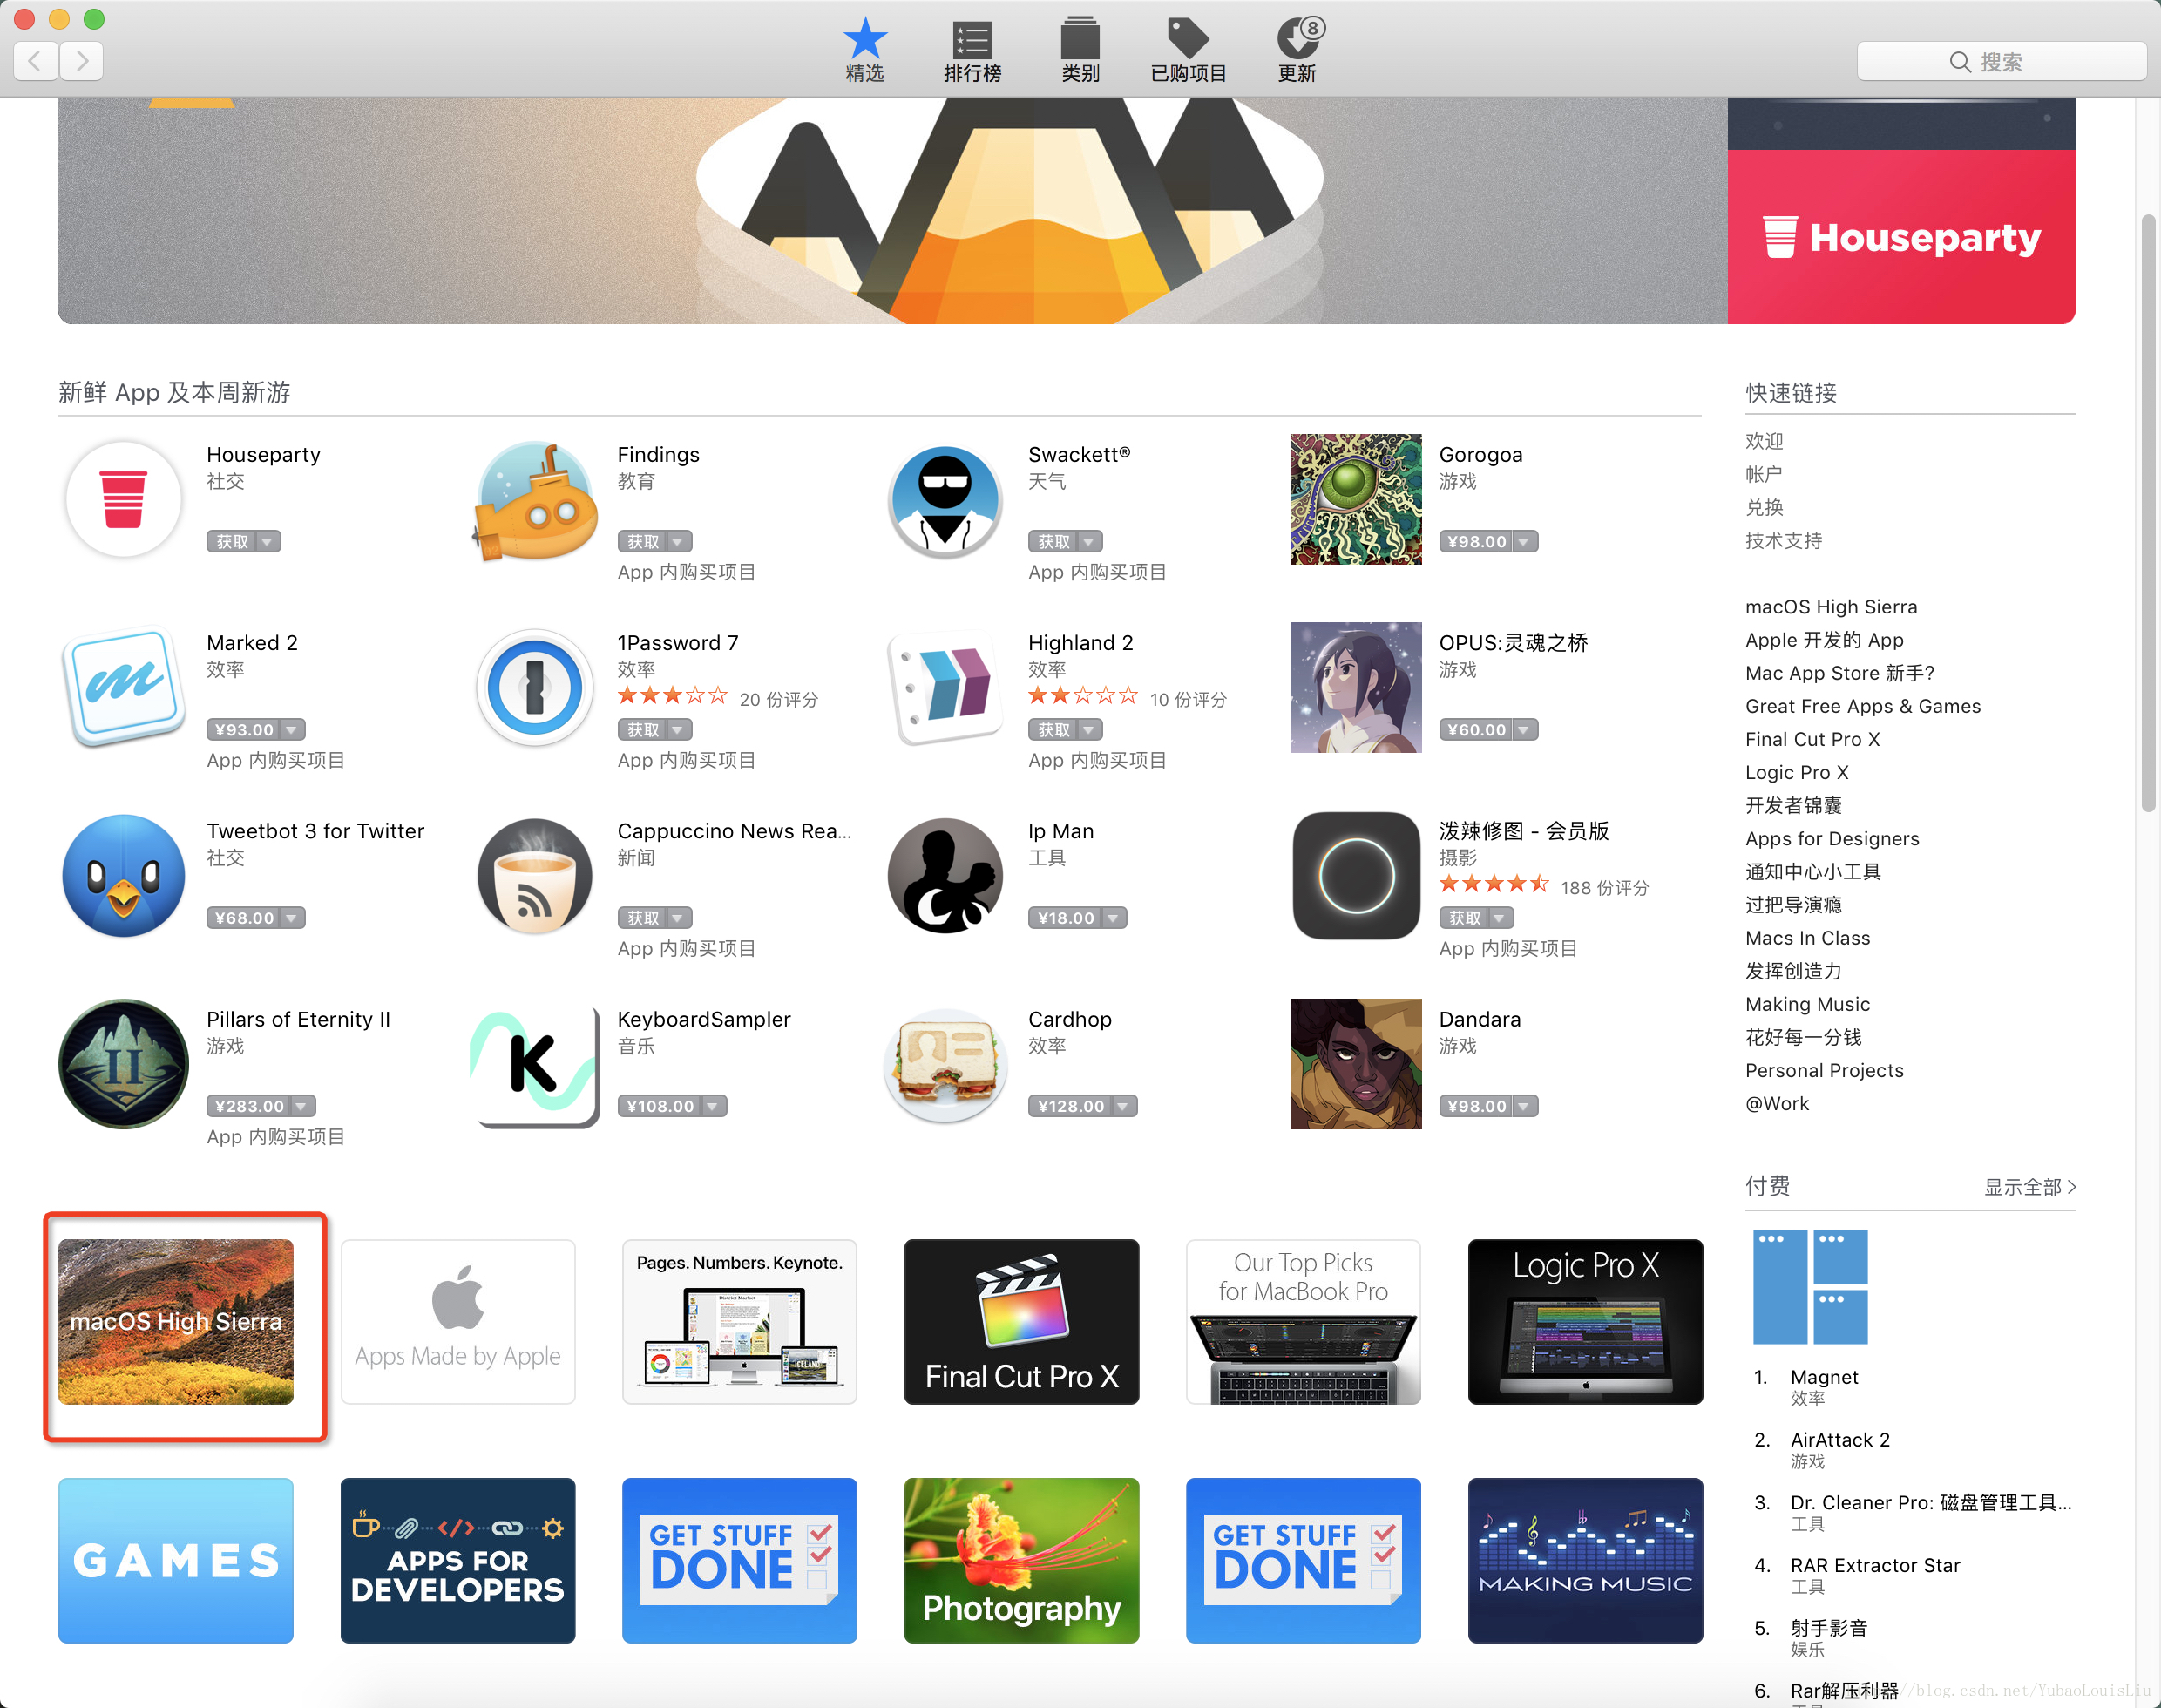Open the Dandara game icon

click(1356, 1063)
